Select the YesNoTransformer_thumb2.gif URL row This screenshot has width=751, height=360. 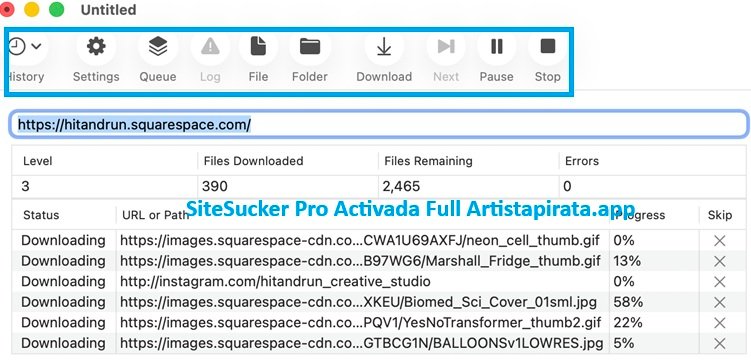[x=360, y=323]
